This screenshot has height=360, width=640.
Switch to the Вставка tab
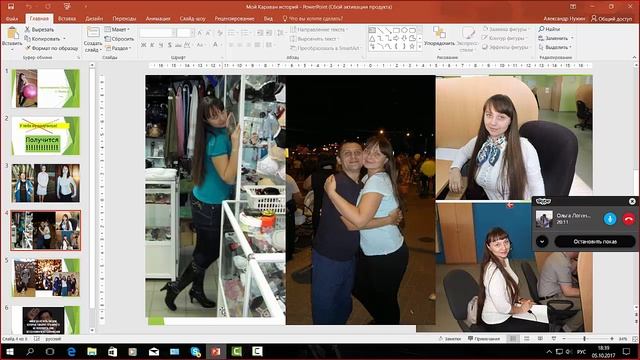[67, 19]
